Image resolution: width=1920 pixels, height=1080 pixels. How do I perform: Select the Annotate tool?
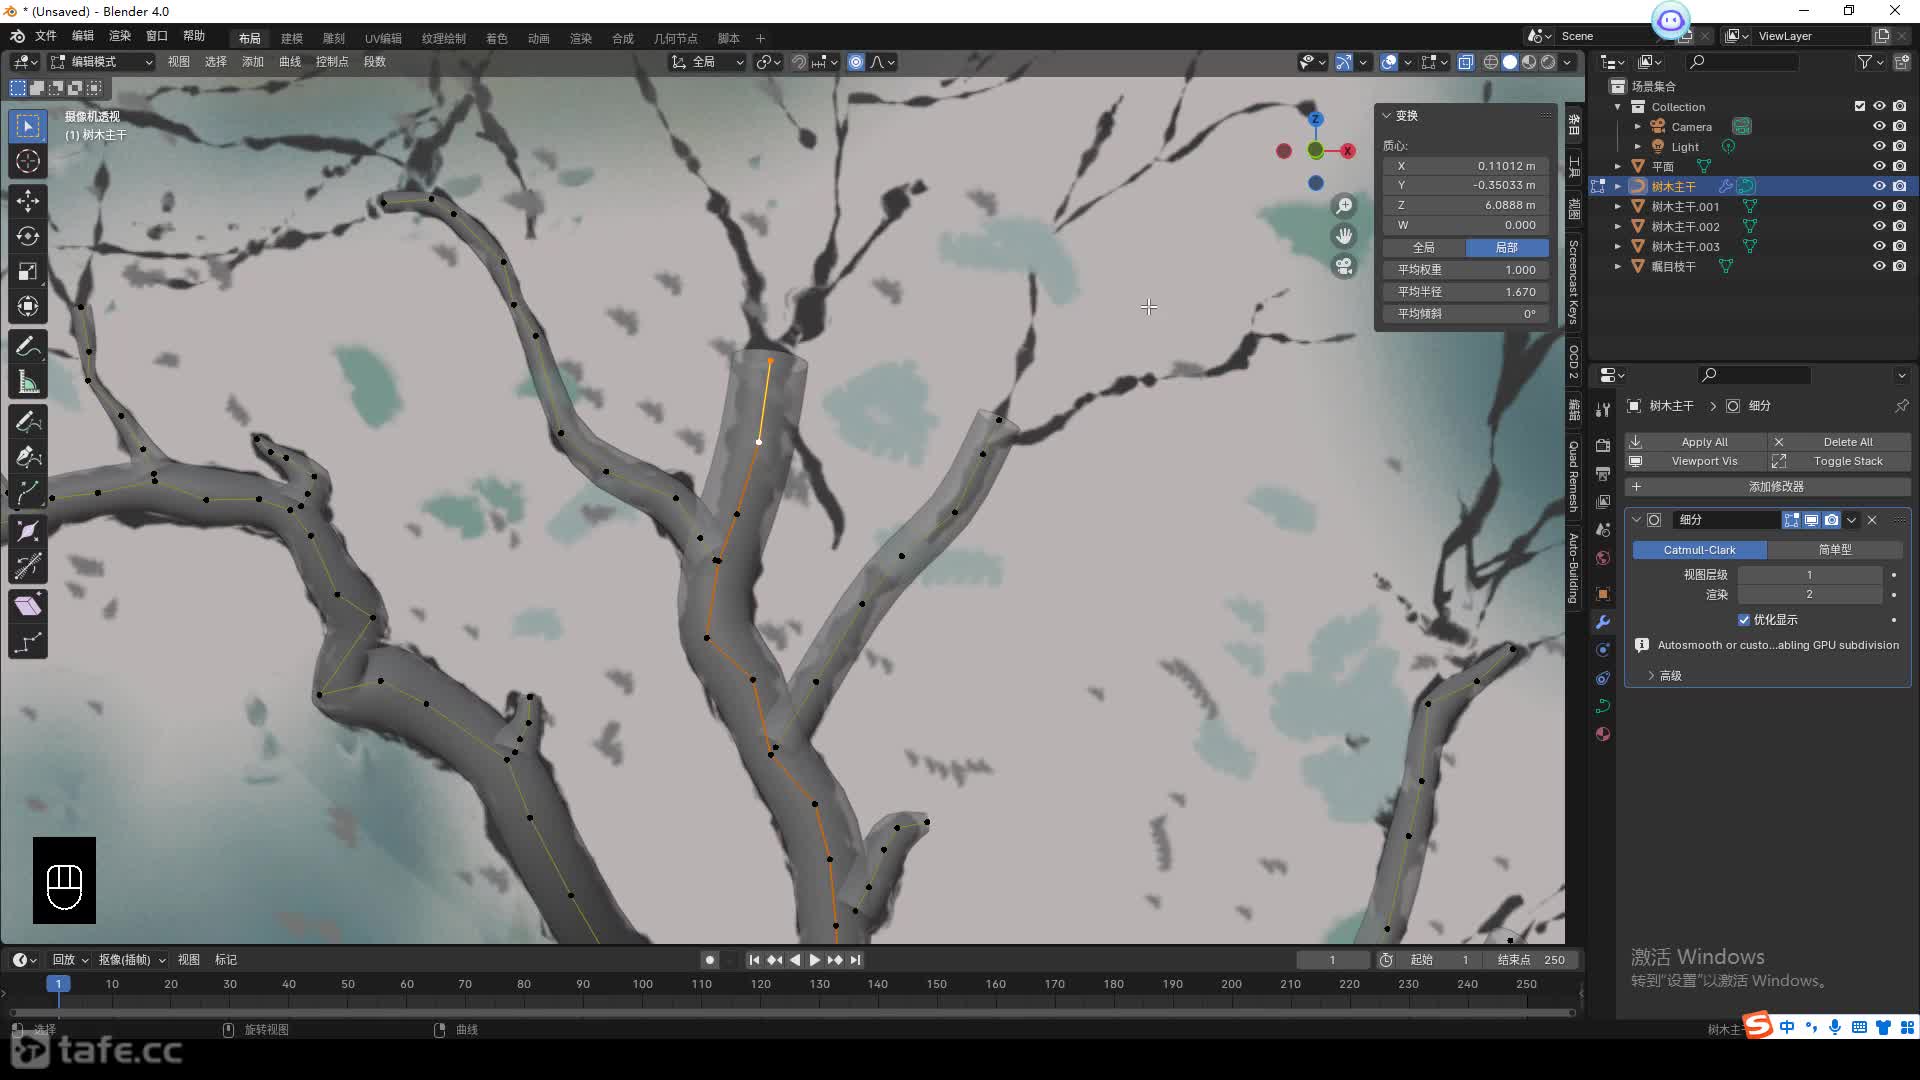(28, 347)
